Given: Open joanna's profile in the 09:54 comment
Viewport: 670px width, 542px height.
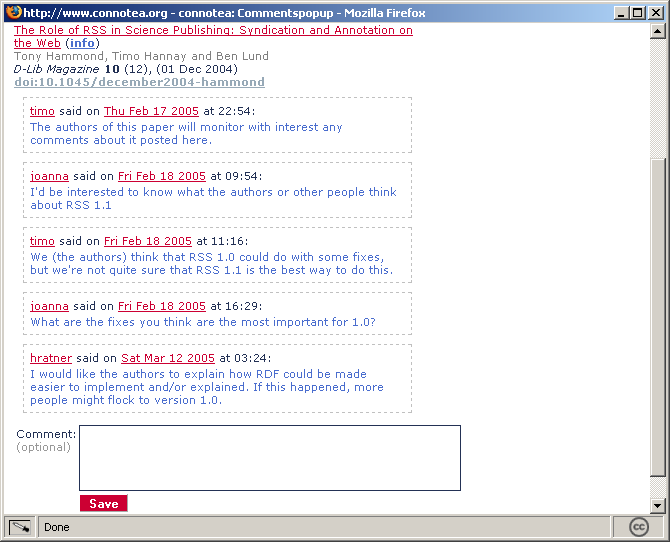Looking at the screenshot, I should point(49,176).
